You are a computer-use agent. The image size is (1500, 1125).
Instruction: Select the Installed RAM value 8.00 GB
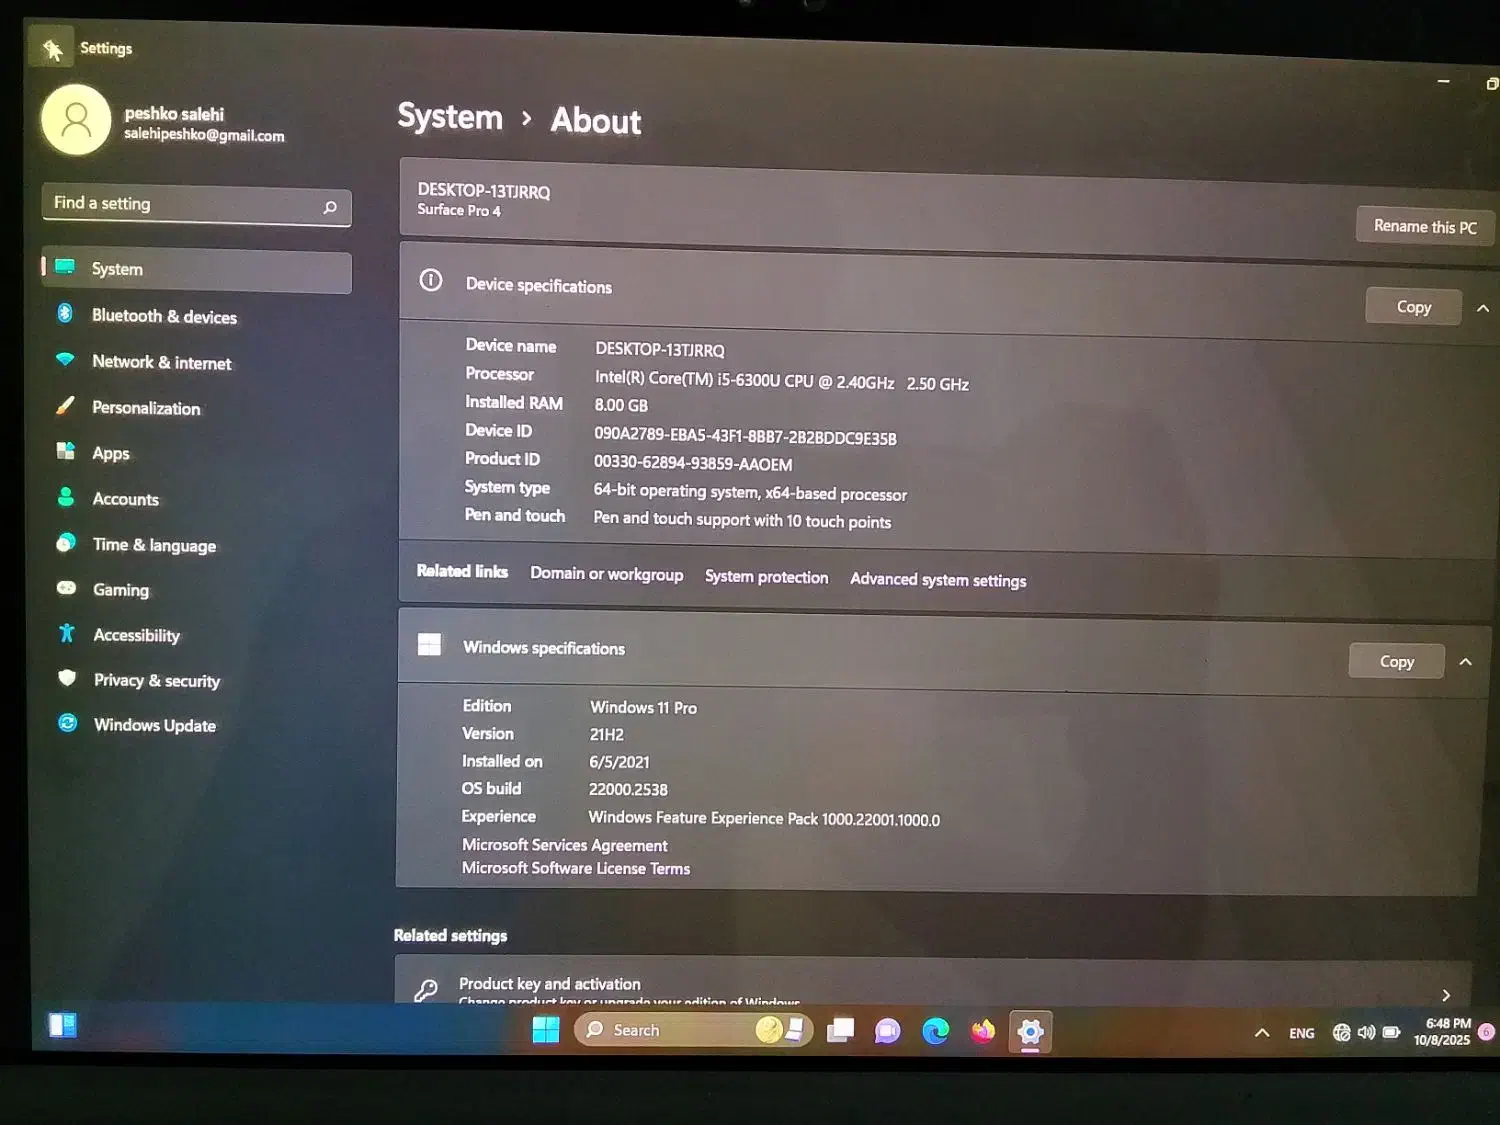pyautogui.click(x=621, y=405)
